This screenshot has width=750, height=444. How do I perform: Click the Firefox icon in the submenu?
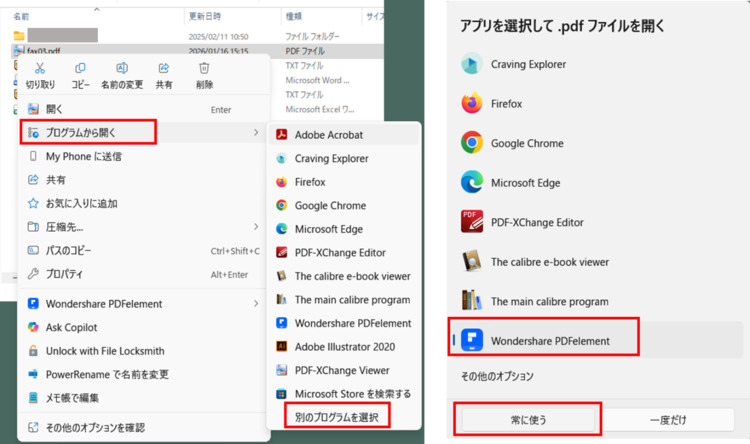coord(282,182)
